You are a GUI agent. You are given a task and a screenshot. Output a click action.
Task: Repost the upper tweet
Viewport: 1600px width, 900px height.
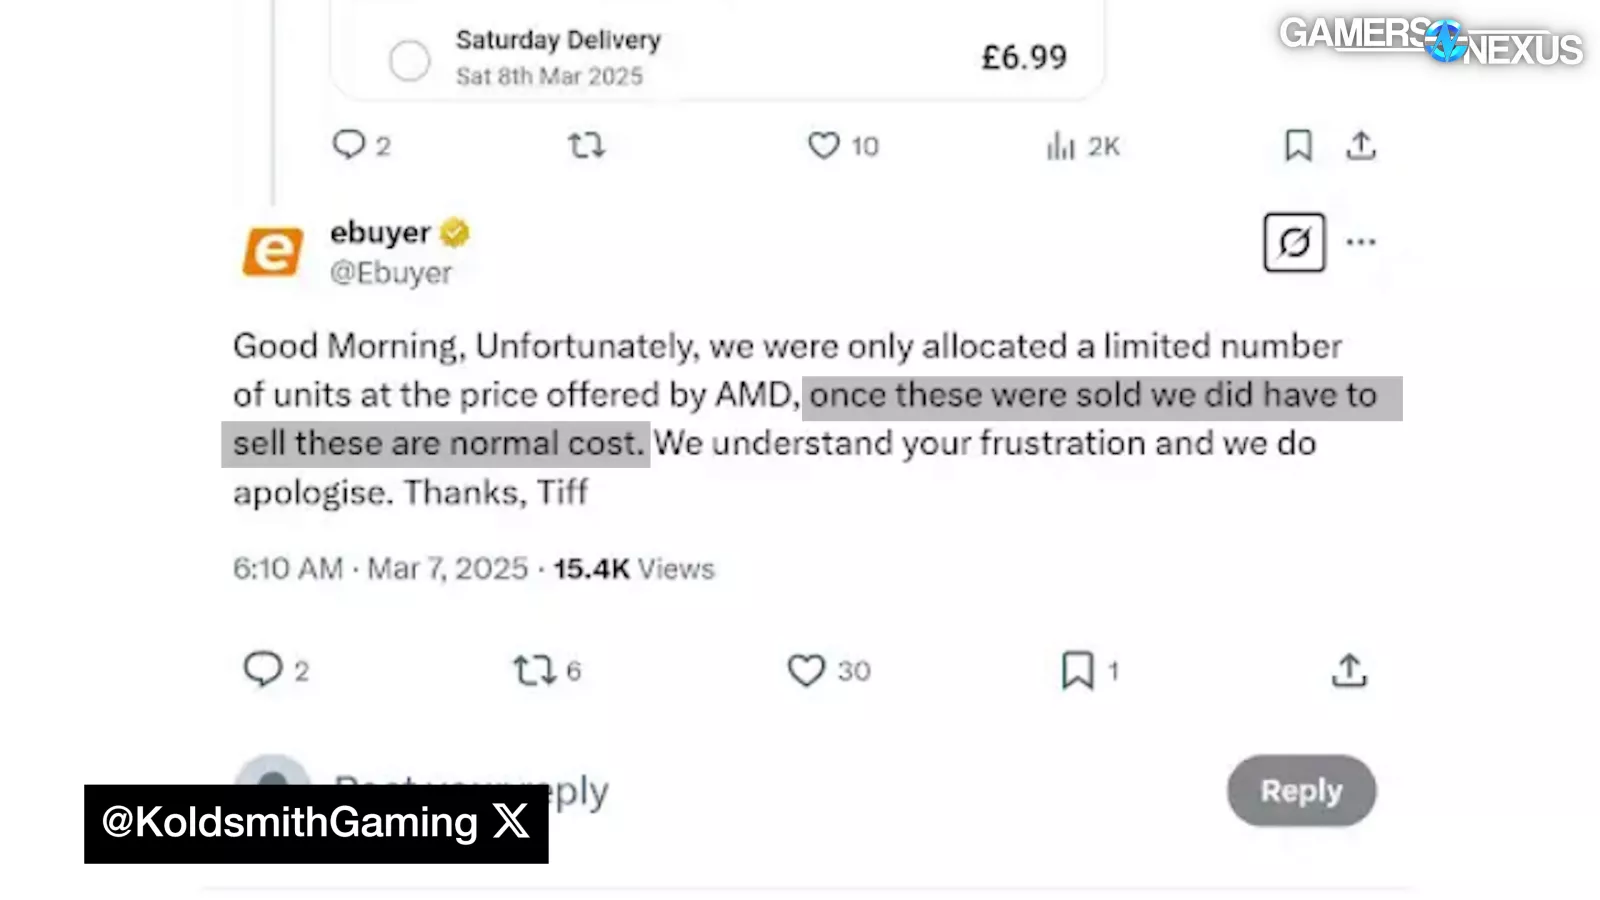point(587,146)
